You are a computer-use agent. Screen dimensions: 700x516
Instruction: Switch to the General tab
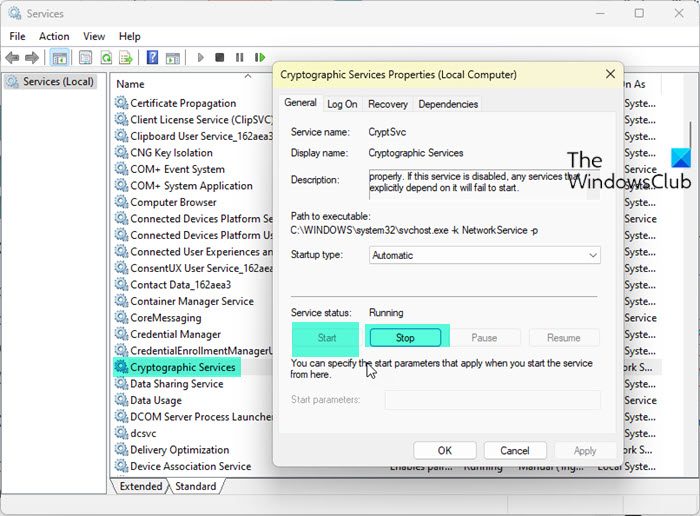pyautogui.click(x=300, y=103)
